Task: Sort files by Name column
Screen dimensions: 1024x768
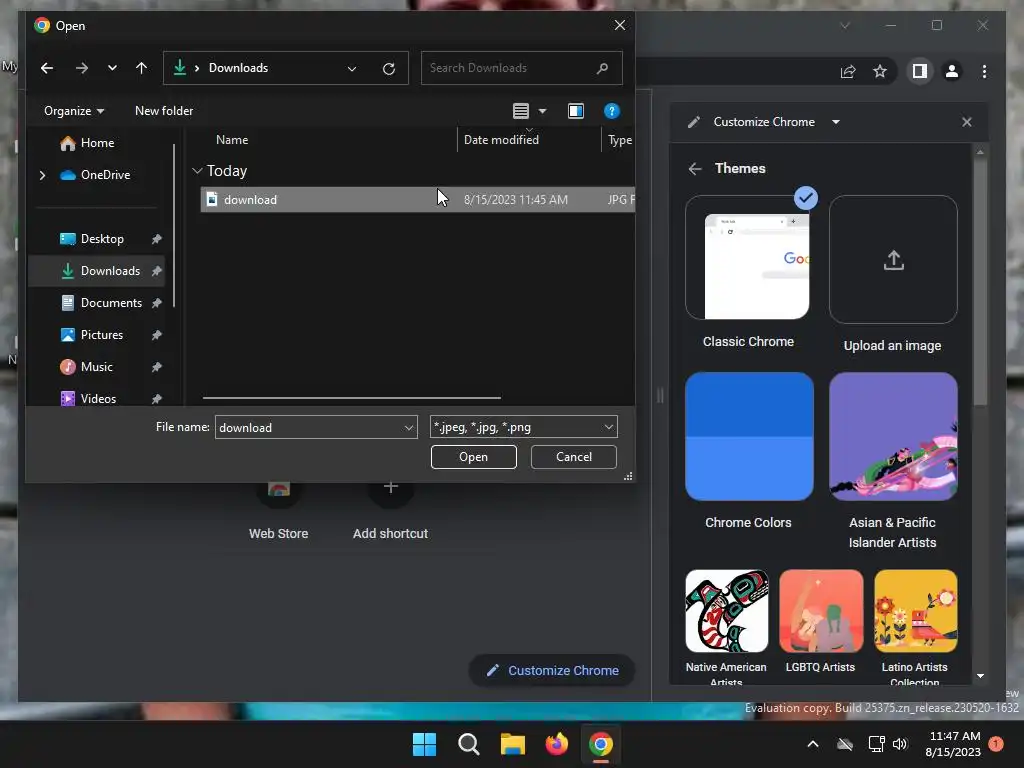Action: [x=232, y=140]
